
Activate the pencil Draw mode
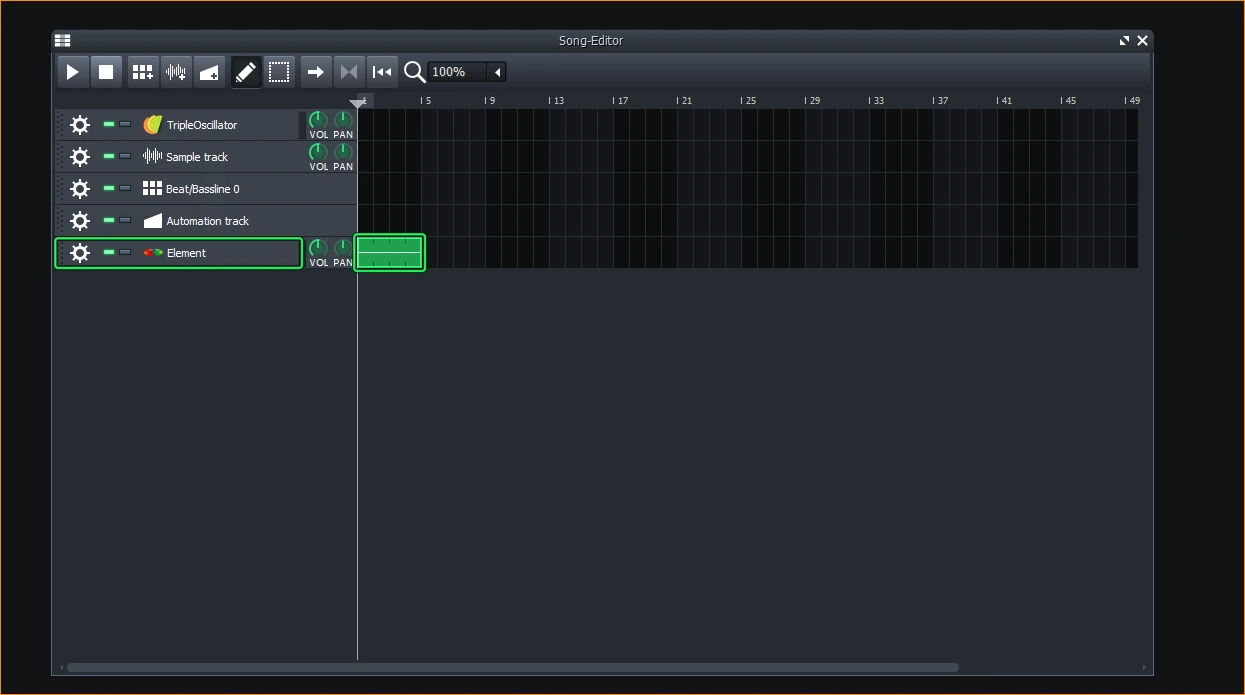click(246, 72)
